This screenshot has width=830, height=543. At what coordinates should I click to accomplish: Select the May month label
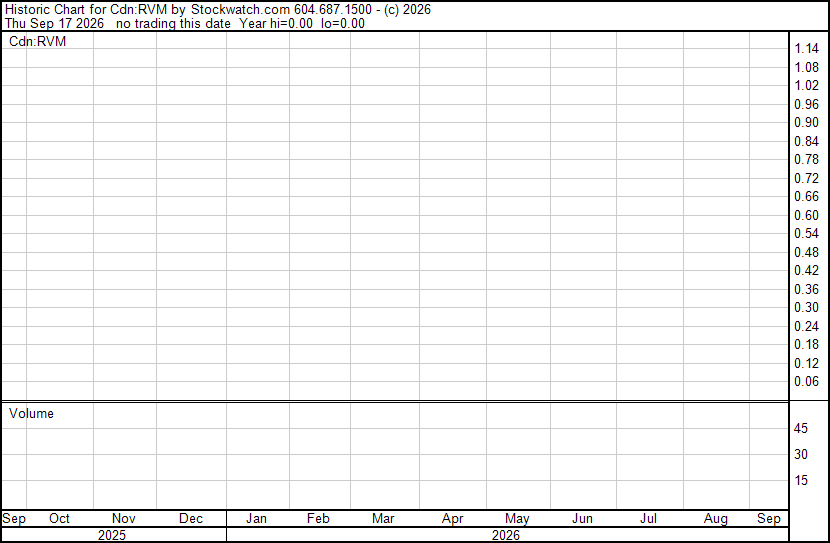pos(517,518)
